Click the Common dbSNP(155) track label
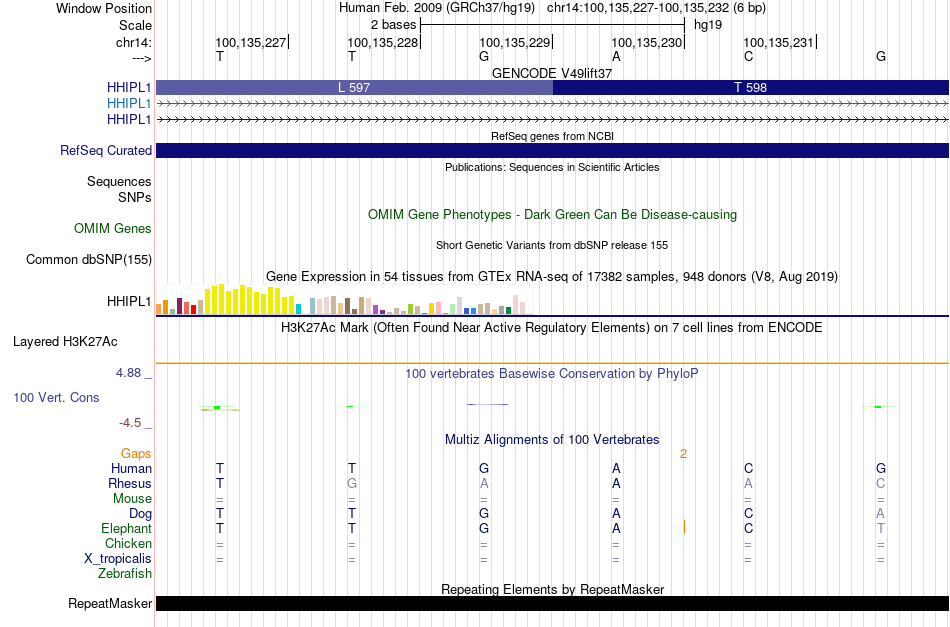 (x=89, y=259)
